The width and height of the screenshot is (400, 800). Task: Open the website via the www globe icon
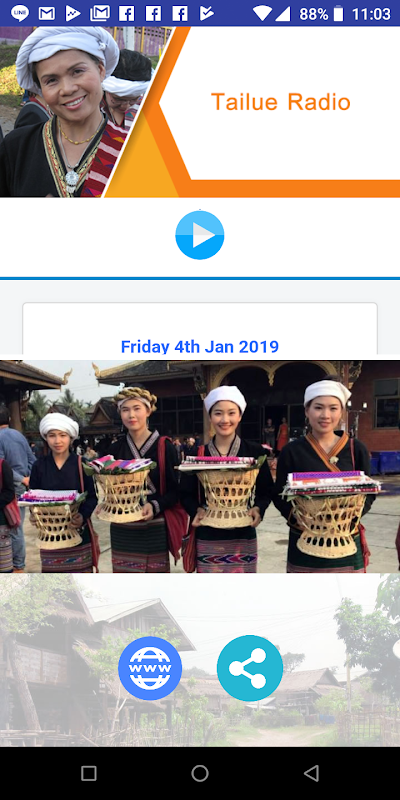pos(150,668)
